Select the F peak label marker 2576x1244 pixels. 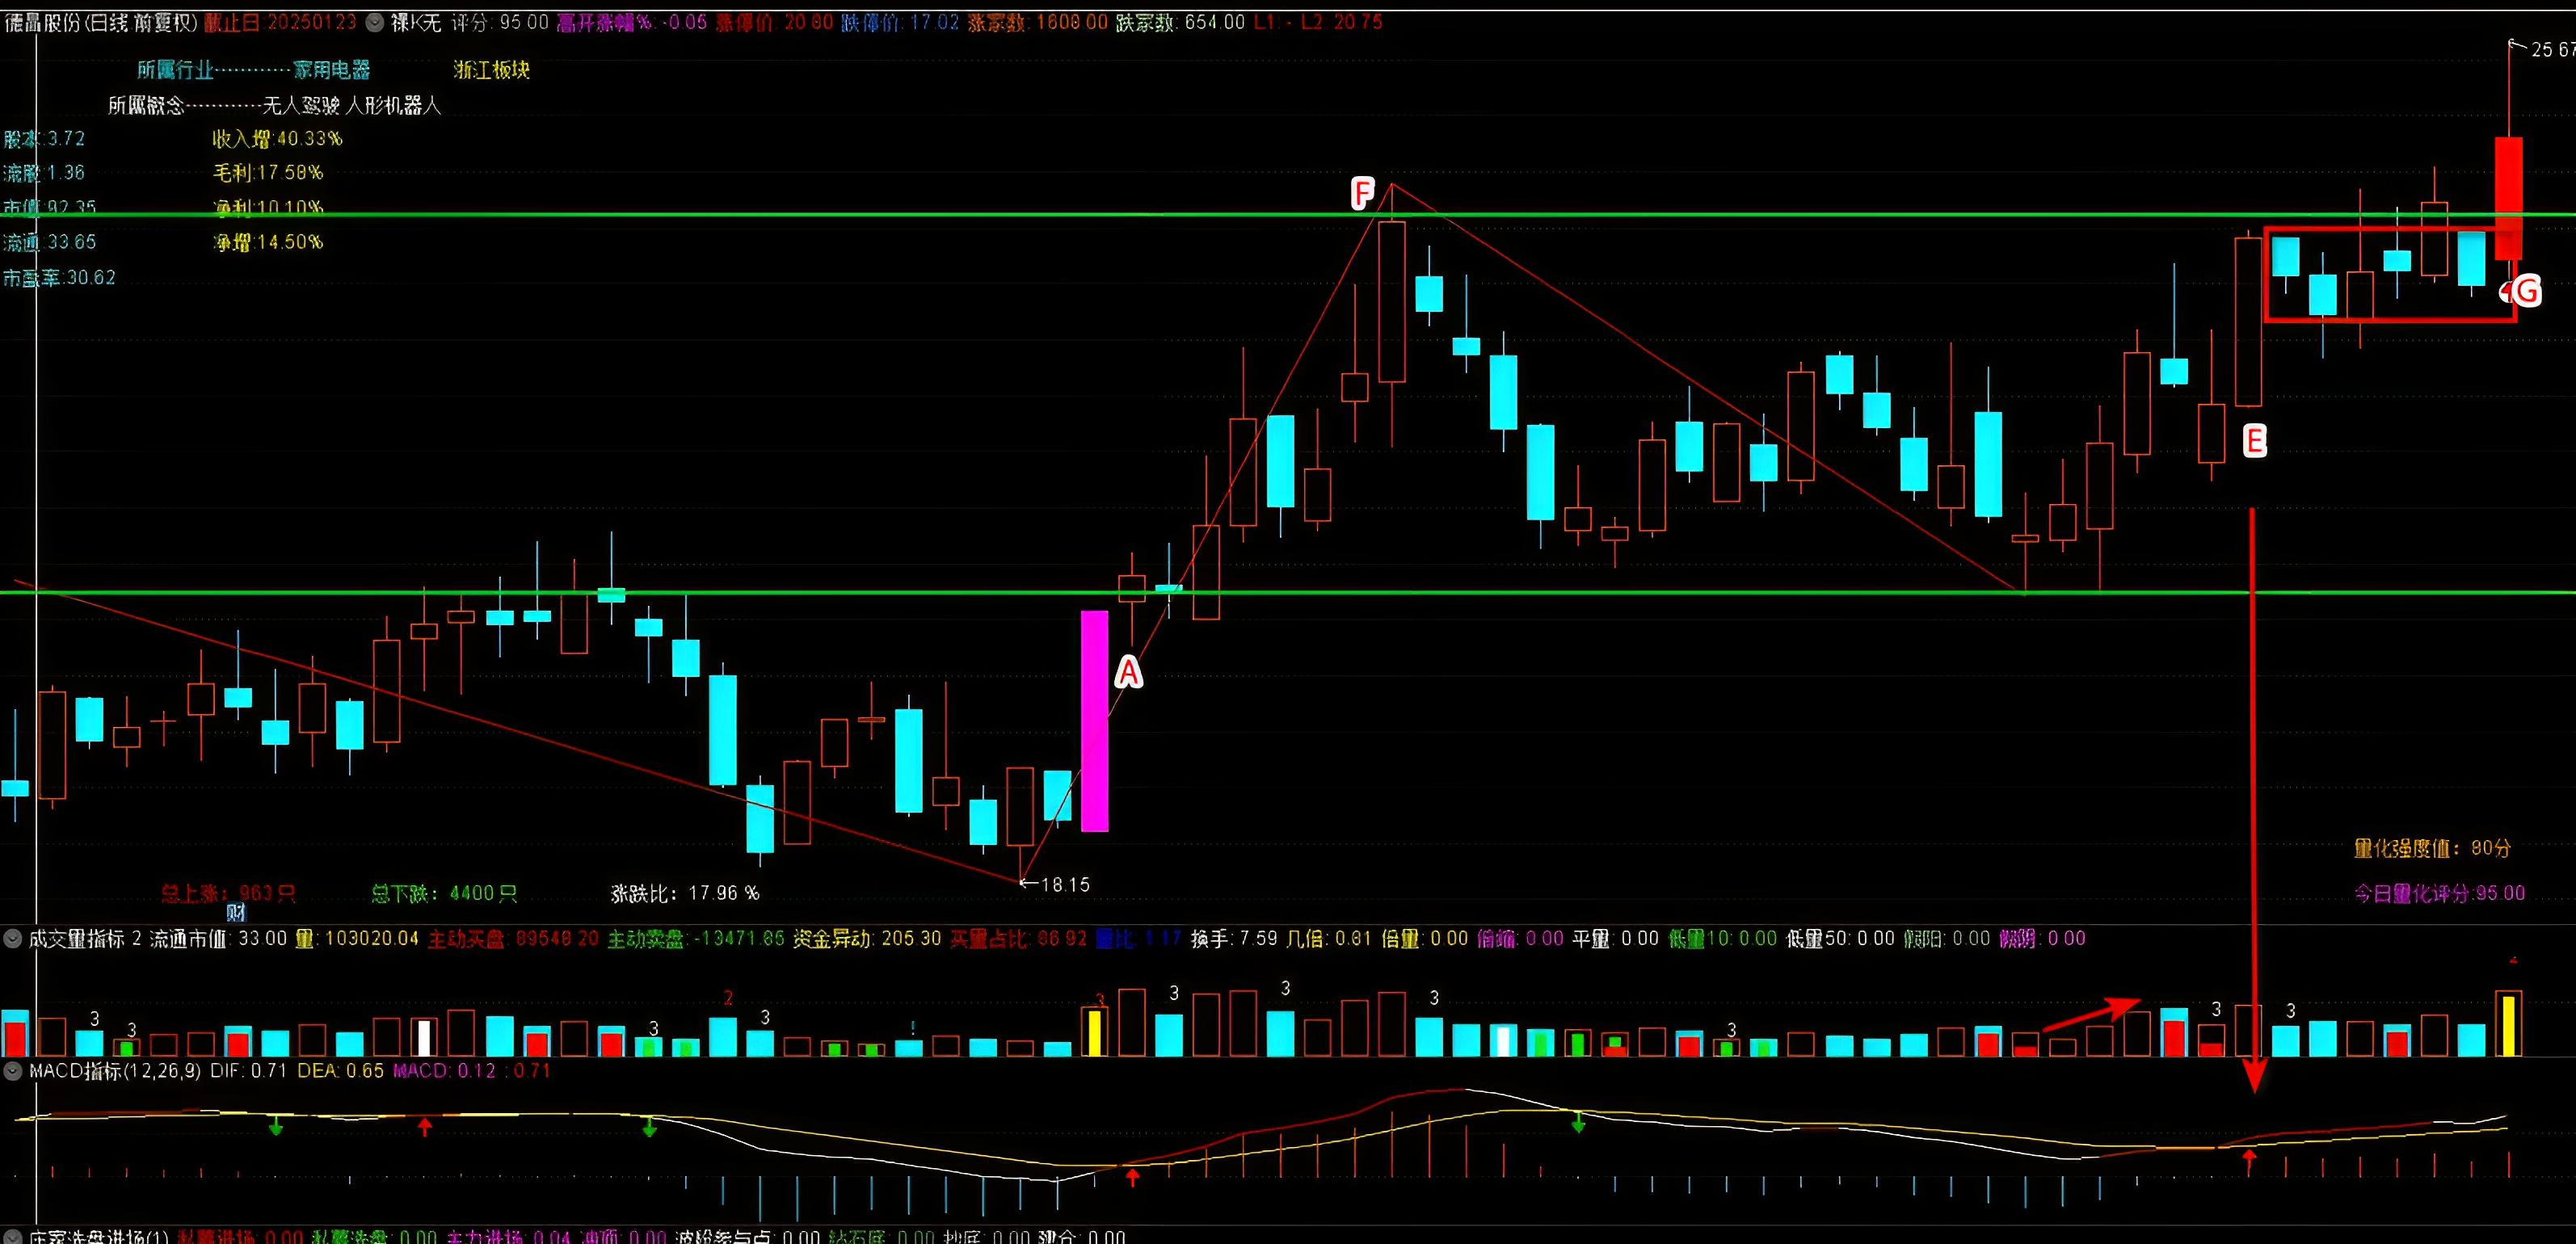click(x=1362, y=192)
